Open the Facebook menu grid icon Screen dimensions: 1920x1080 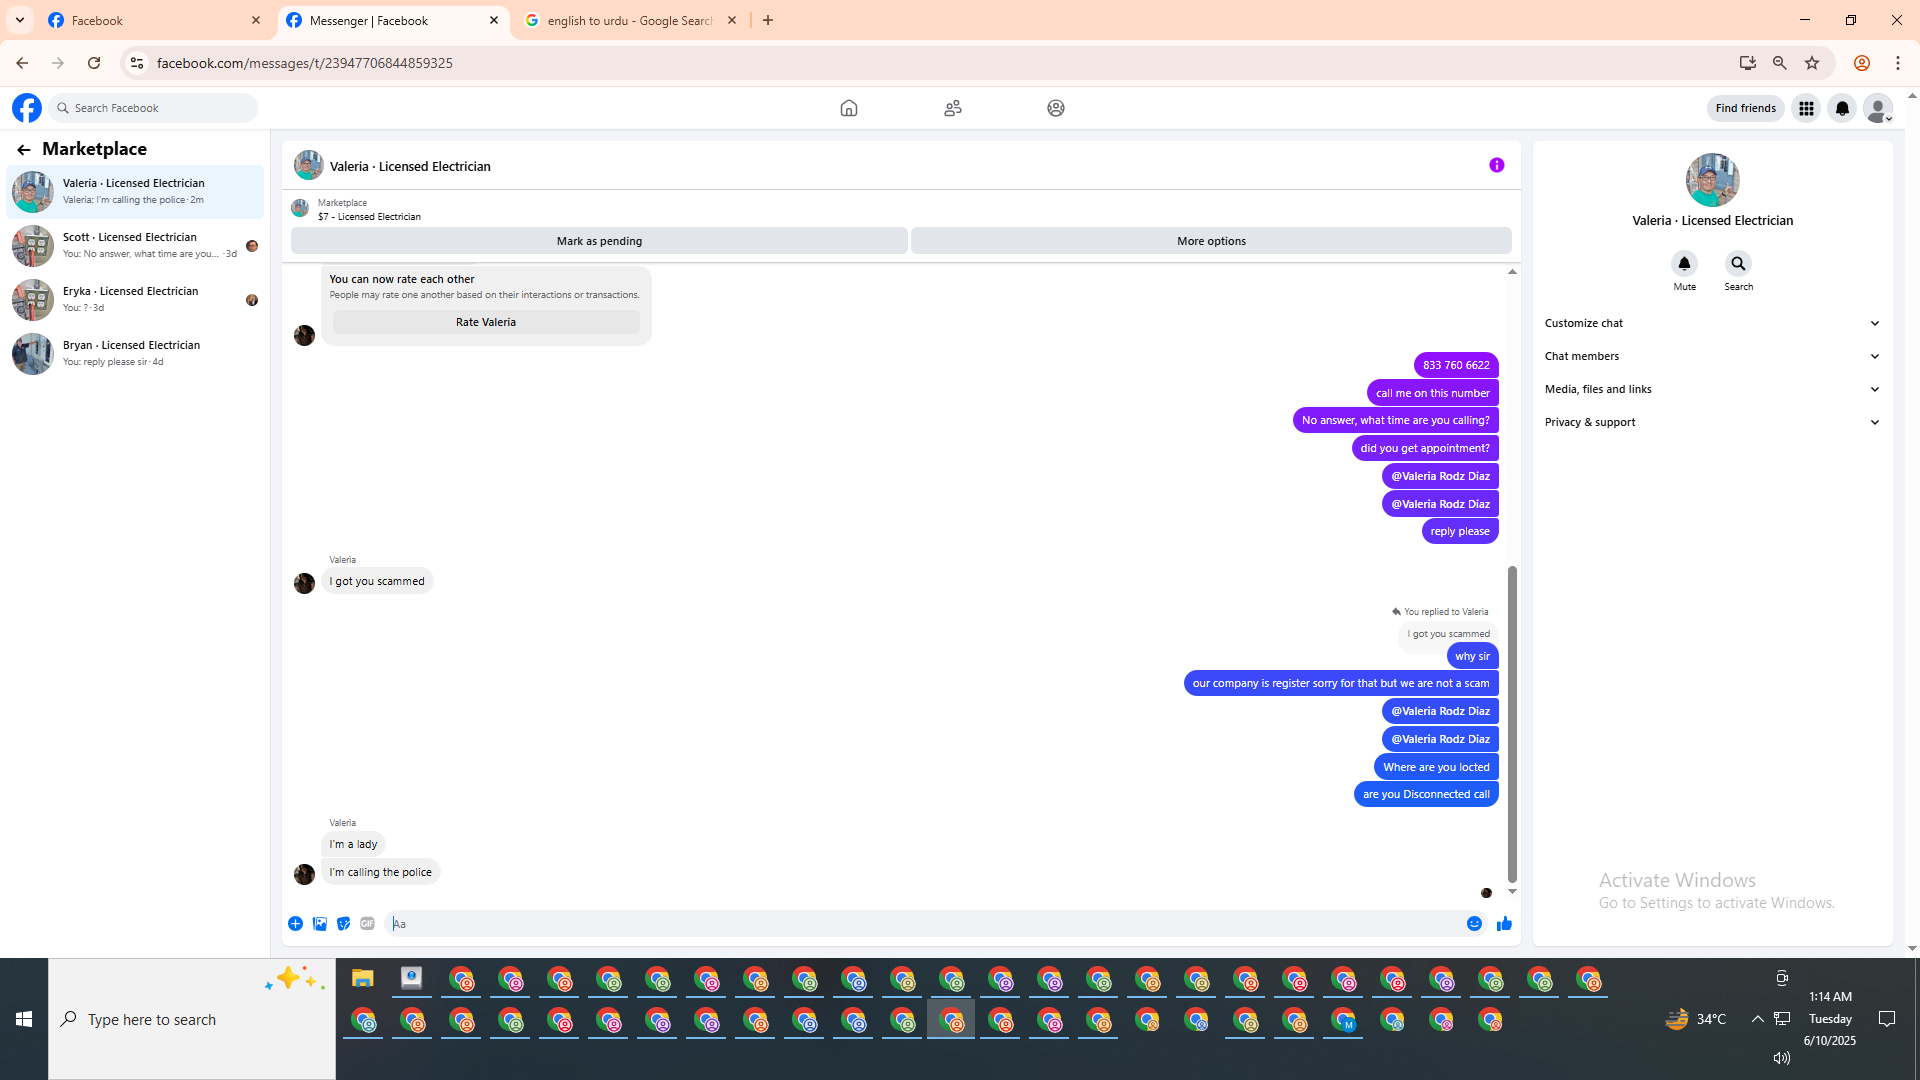point(1805,108)
